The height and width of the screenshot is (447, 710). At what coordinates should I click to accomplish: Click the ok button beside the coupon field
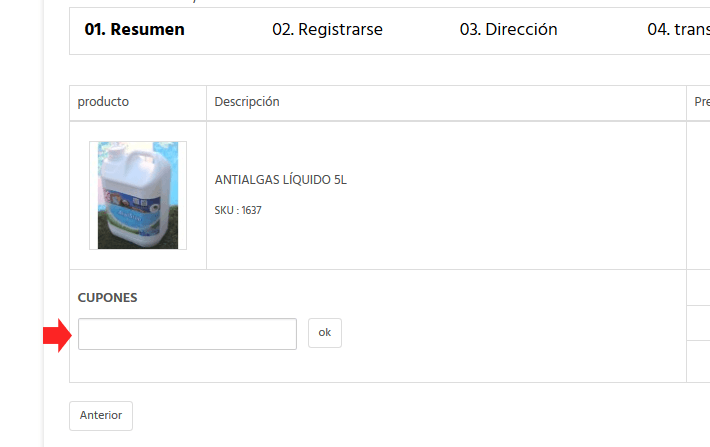325,333
